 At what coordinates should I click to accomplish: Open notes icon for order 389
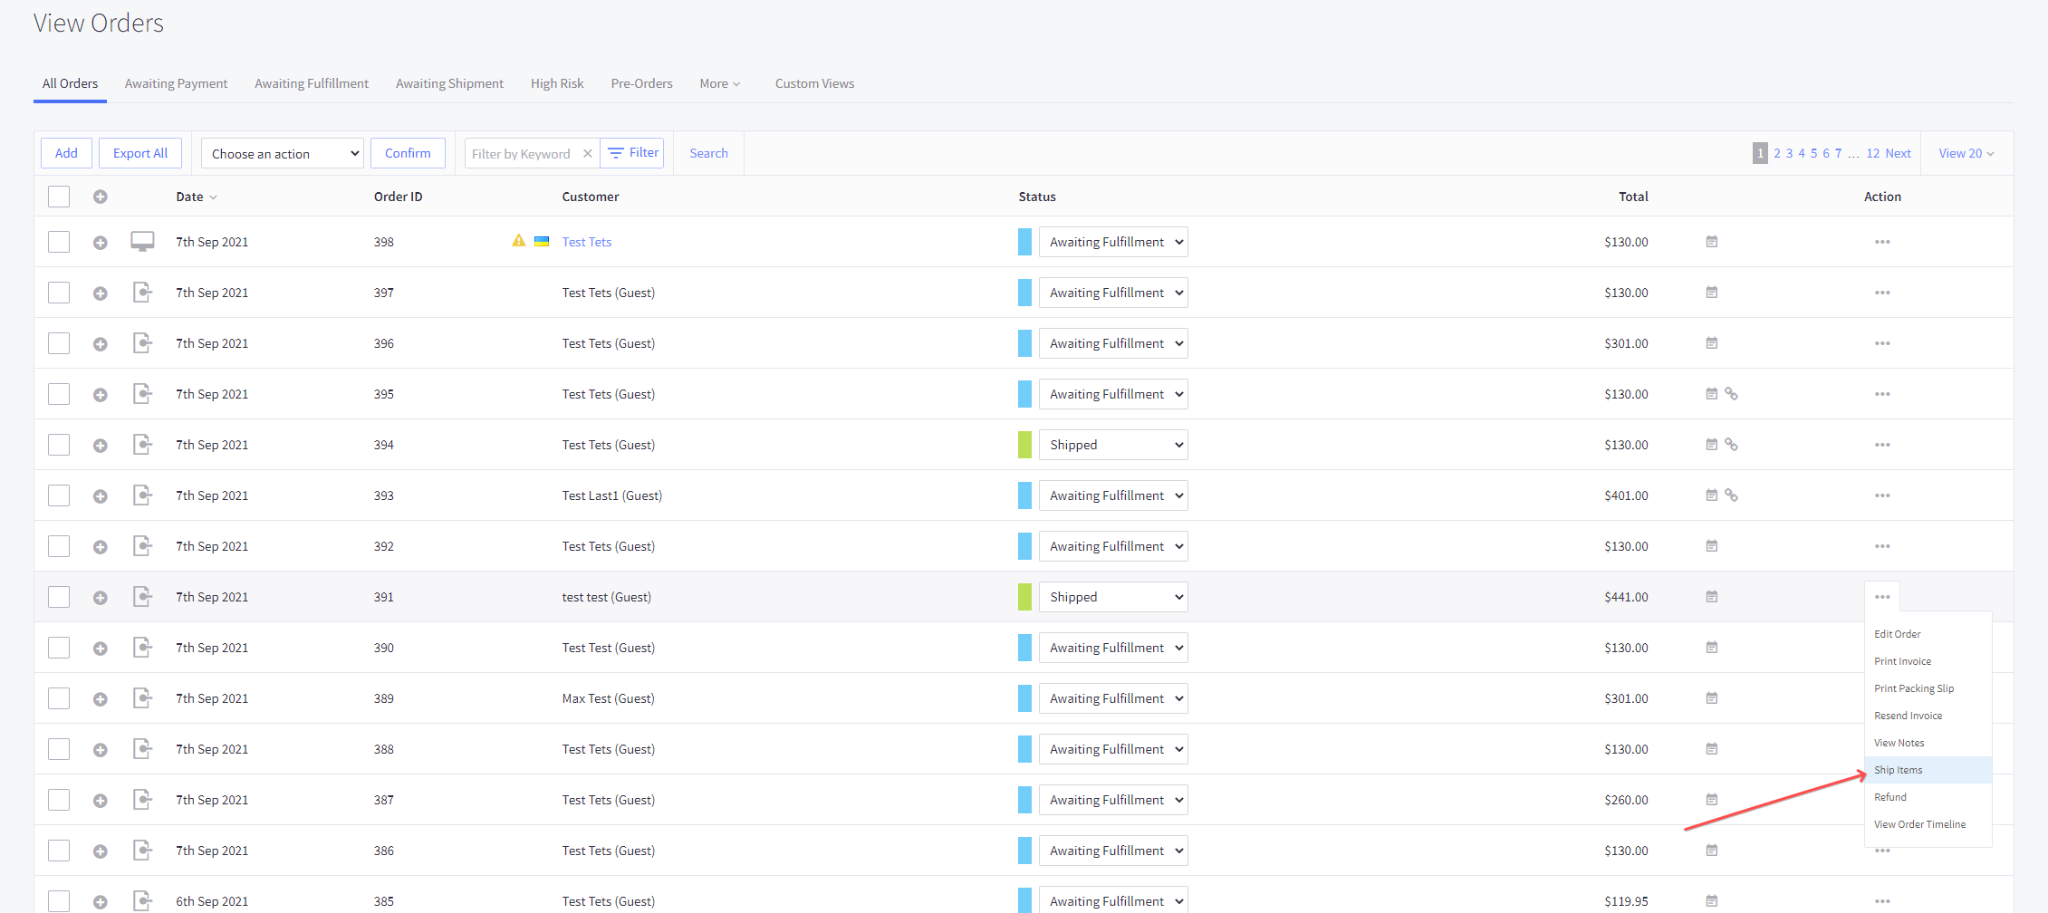(x=1712, y=698)
